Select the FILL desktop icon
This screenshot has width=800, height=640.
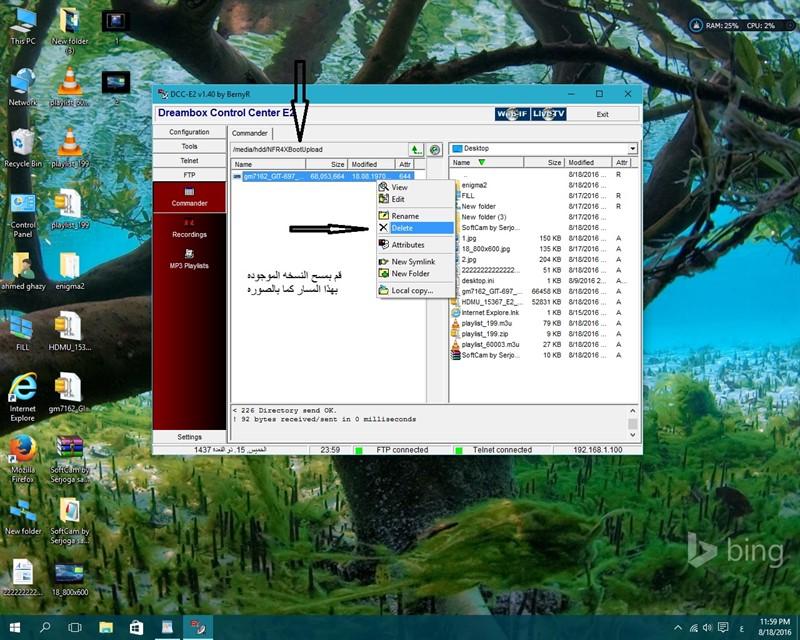pos(23,332)
